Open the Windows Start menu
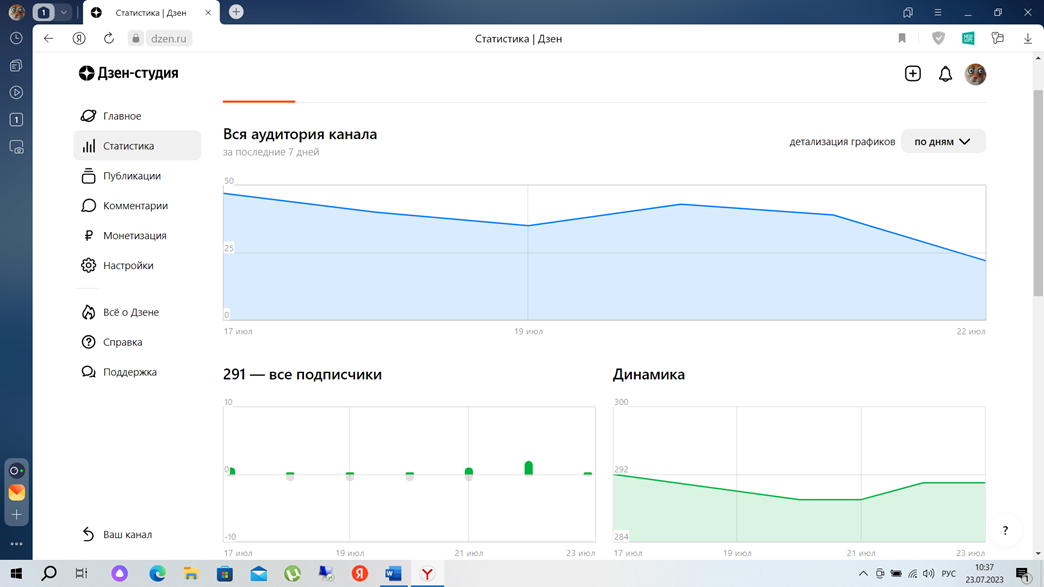The height and width of the screenshot is (587, 1044). (16, 573)
